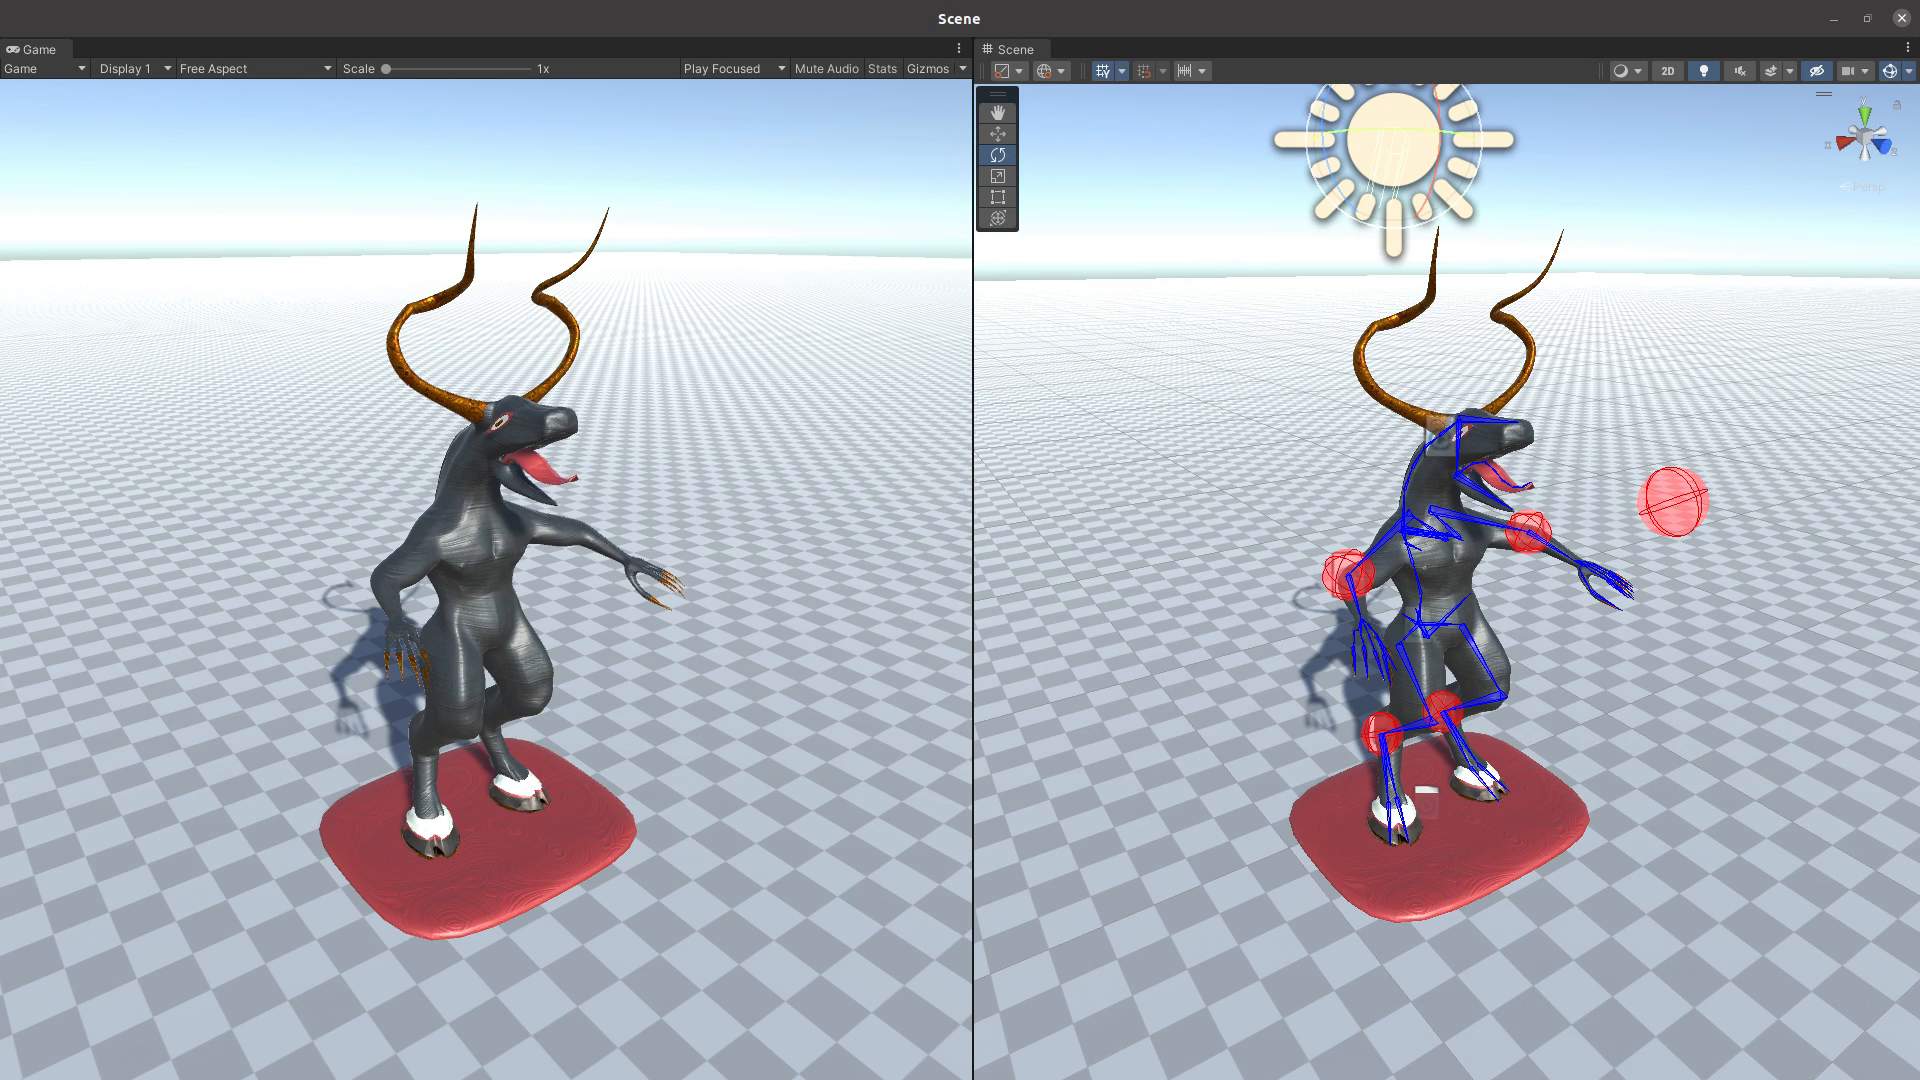Screen dimensions: 1920x1080
Task: Toggle 2D scene view mode
Action: [1667, 71]
